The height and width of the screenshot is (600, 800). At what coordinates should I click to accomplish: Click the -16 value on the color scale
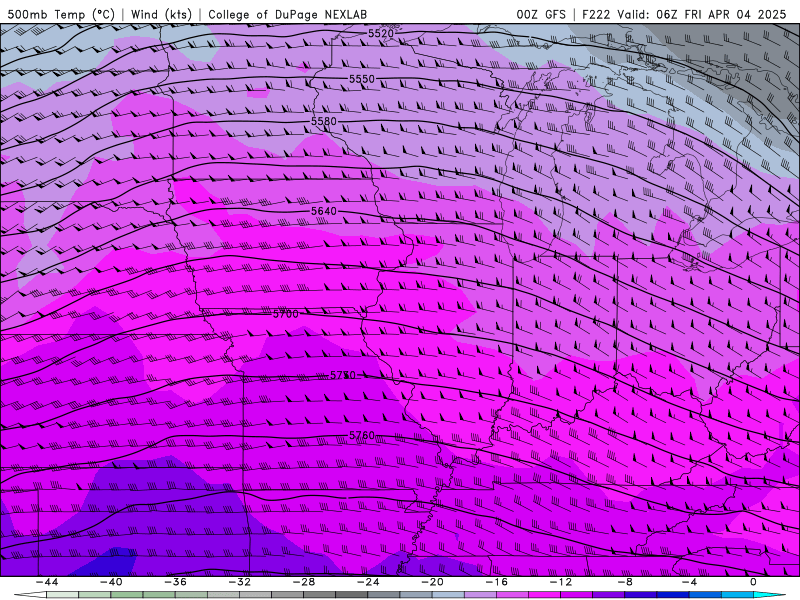pos(496,582)
